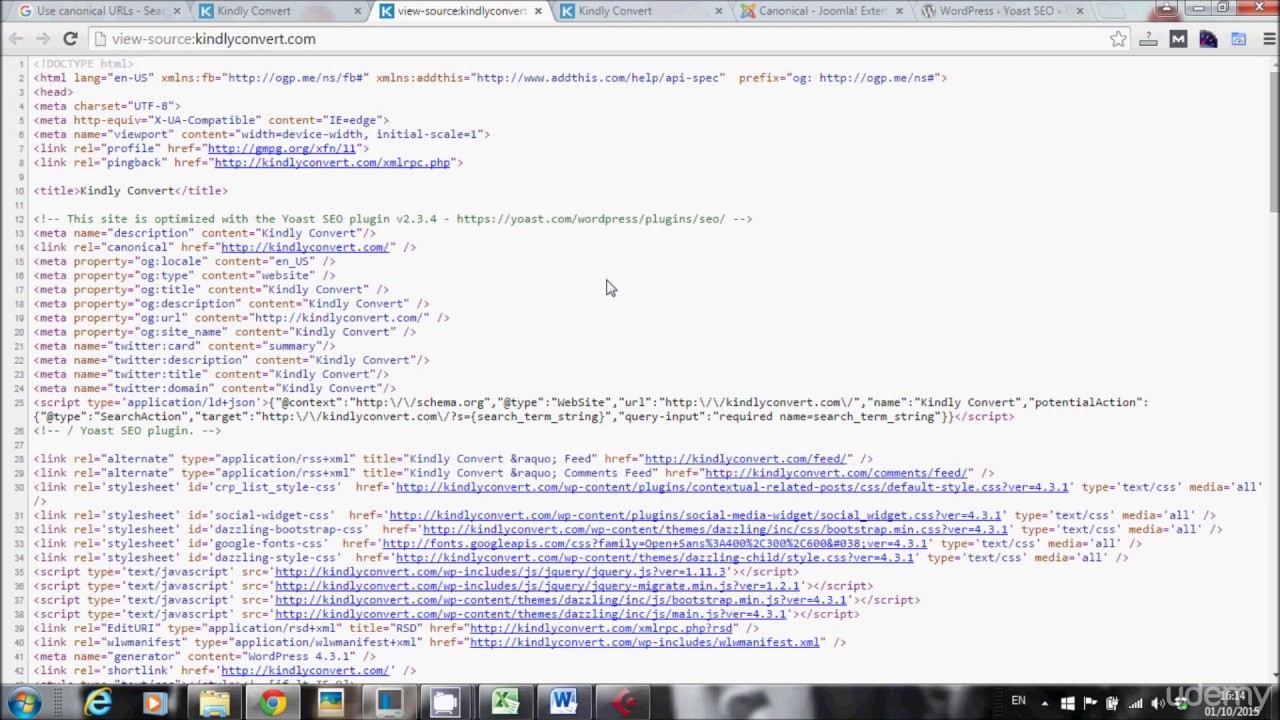Viewport: 1280px width, 720px height.
Task: Click the browser back arrow
Action: pyautogui.click(x=16, y=39)
